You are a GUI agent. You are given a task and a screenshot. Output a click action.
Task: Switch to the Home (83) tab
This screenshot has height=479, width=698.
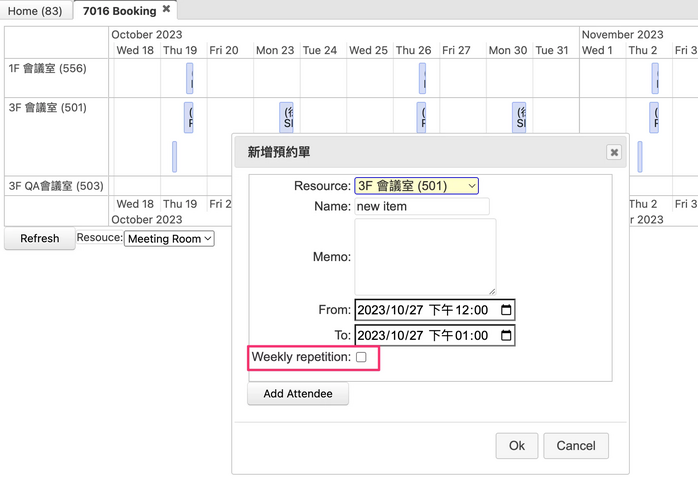pyautogui.click(x=35, y=11)
